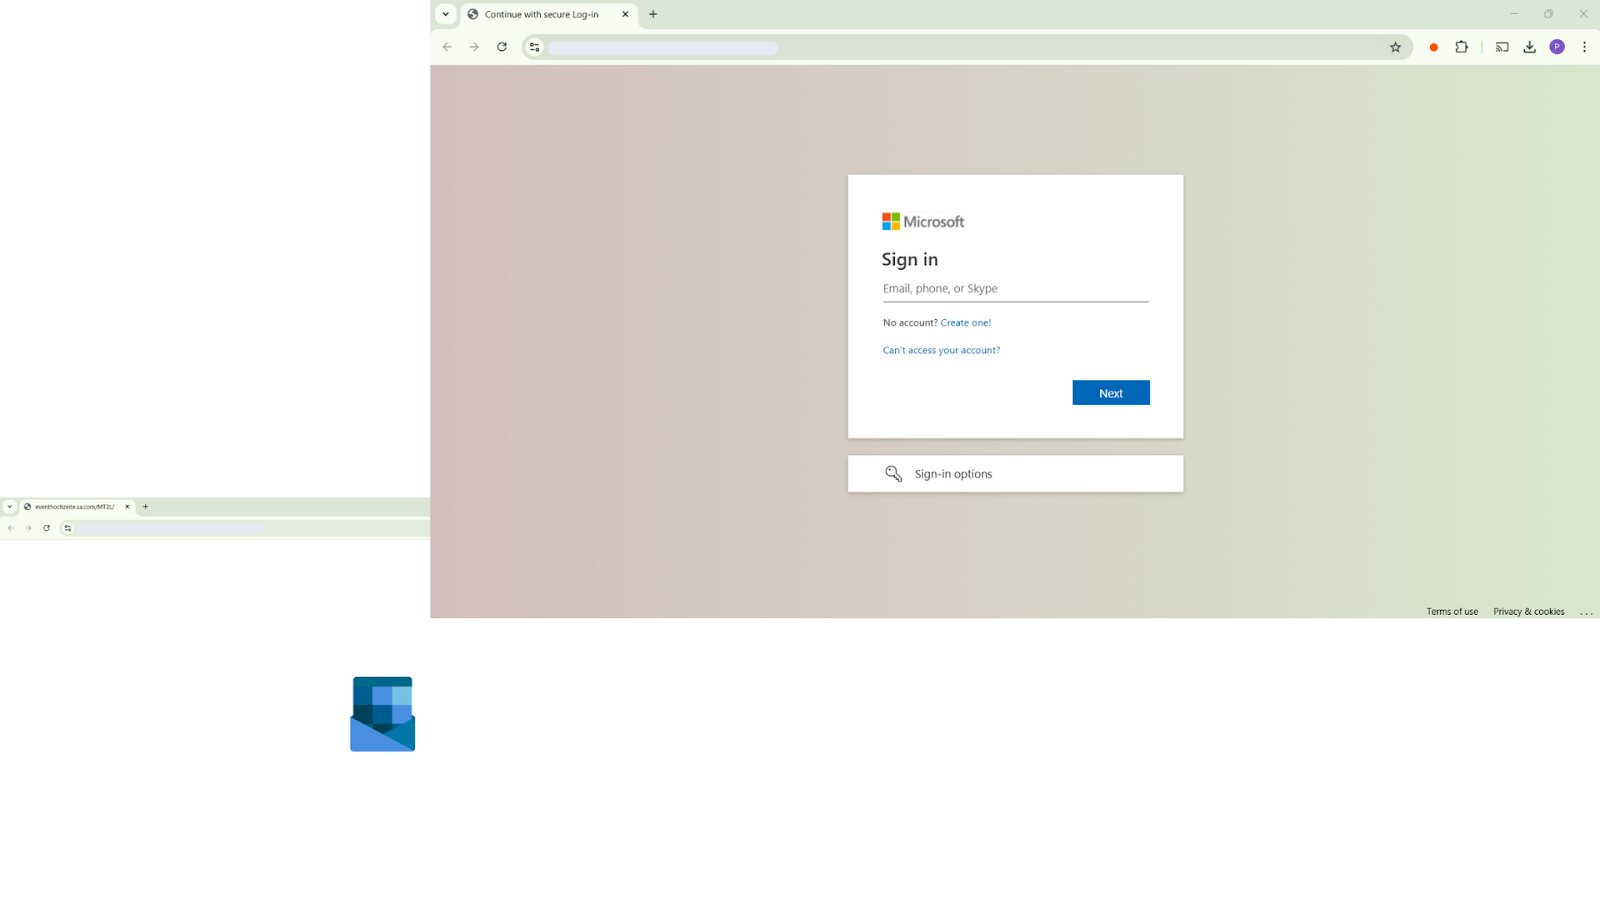Image resolution: width=1600 pixels, height=900 pixels.
Task: Open Privacy & cookies link
Action: [x=1529, y=611]
